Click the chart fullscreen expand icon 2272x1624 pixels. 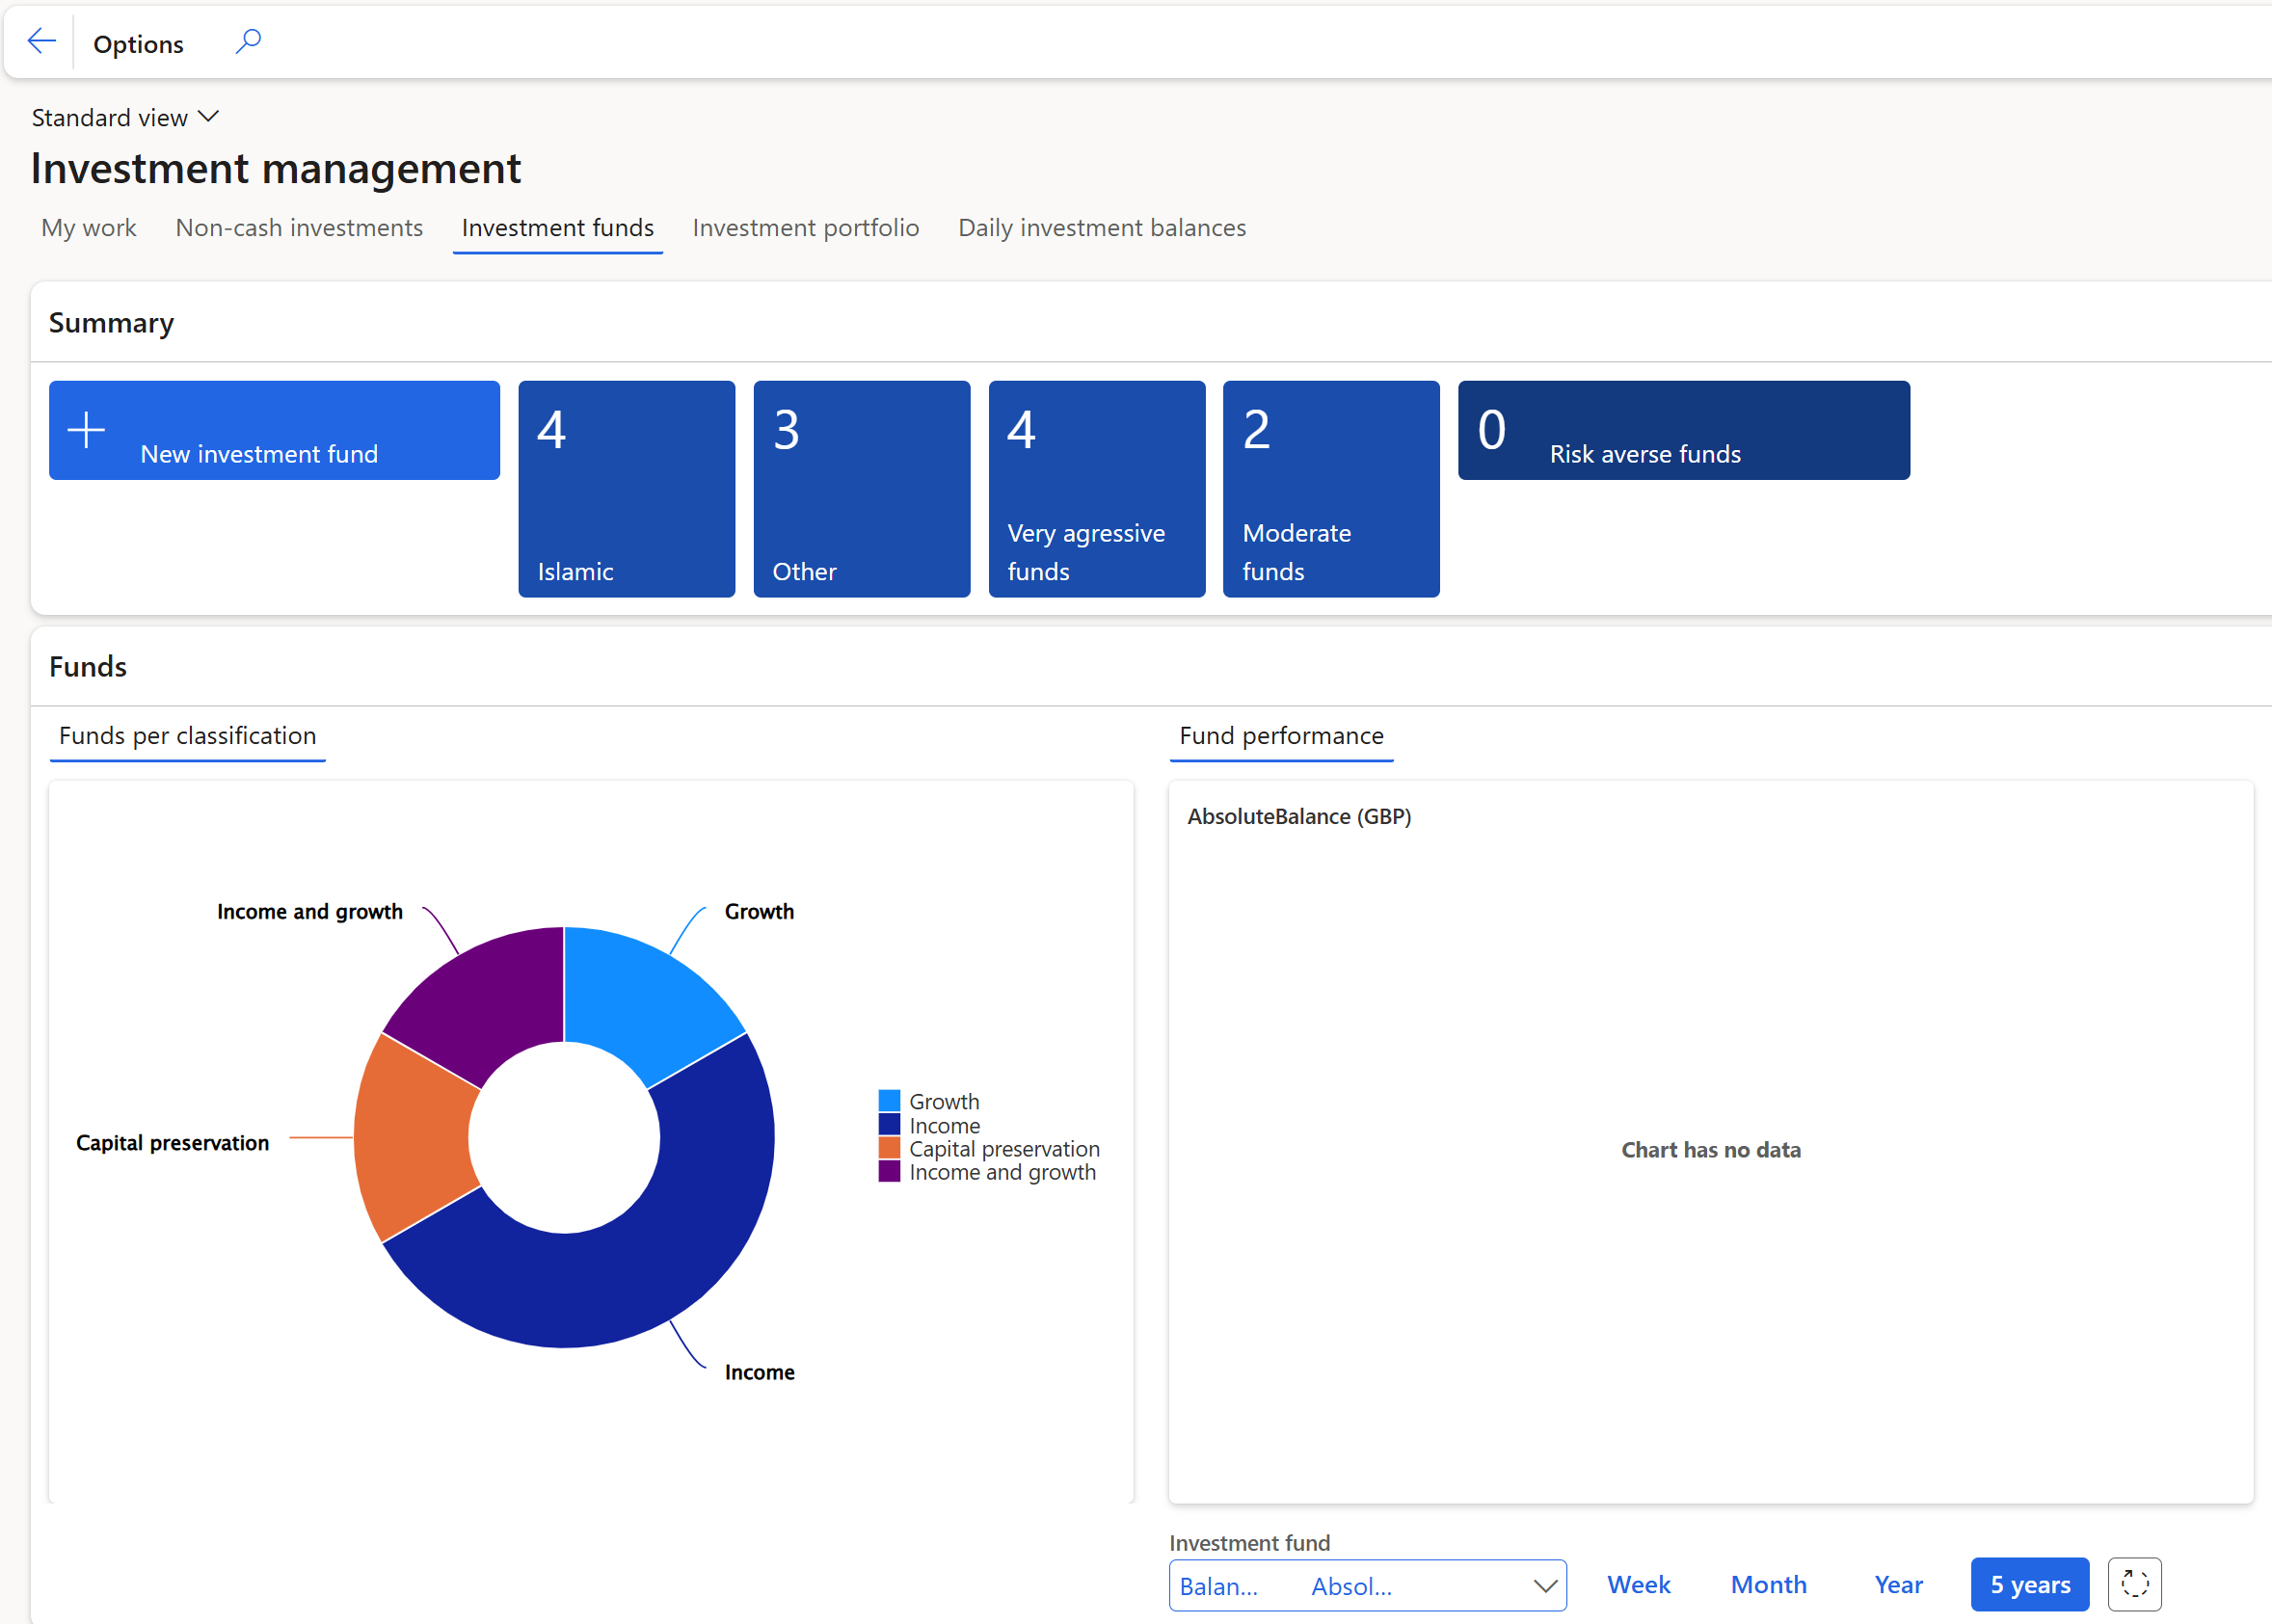(2134, 1584)
